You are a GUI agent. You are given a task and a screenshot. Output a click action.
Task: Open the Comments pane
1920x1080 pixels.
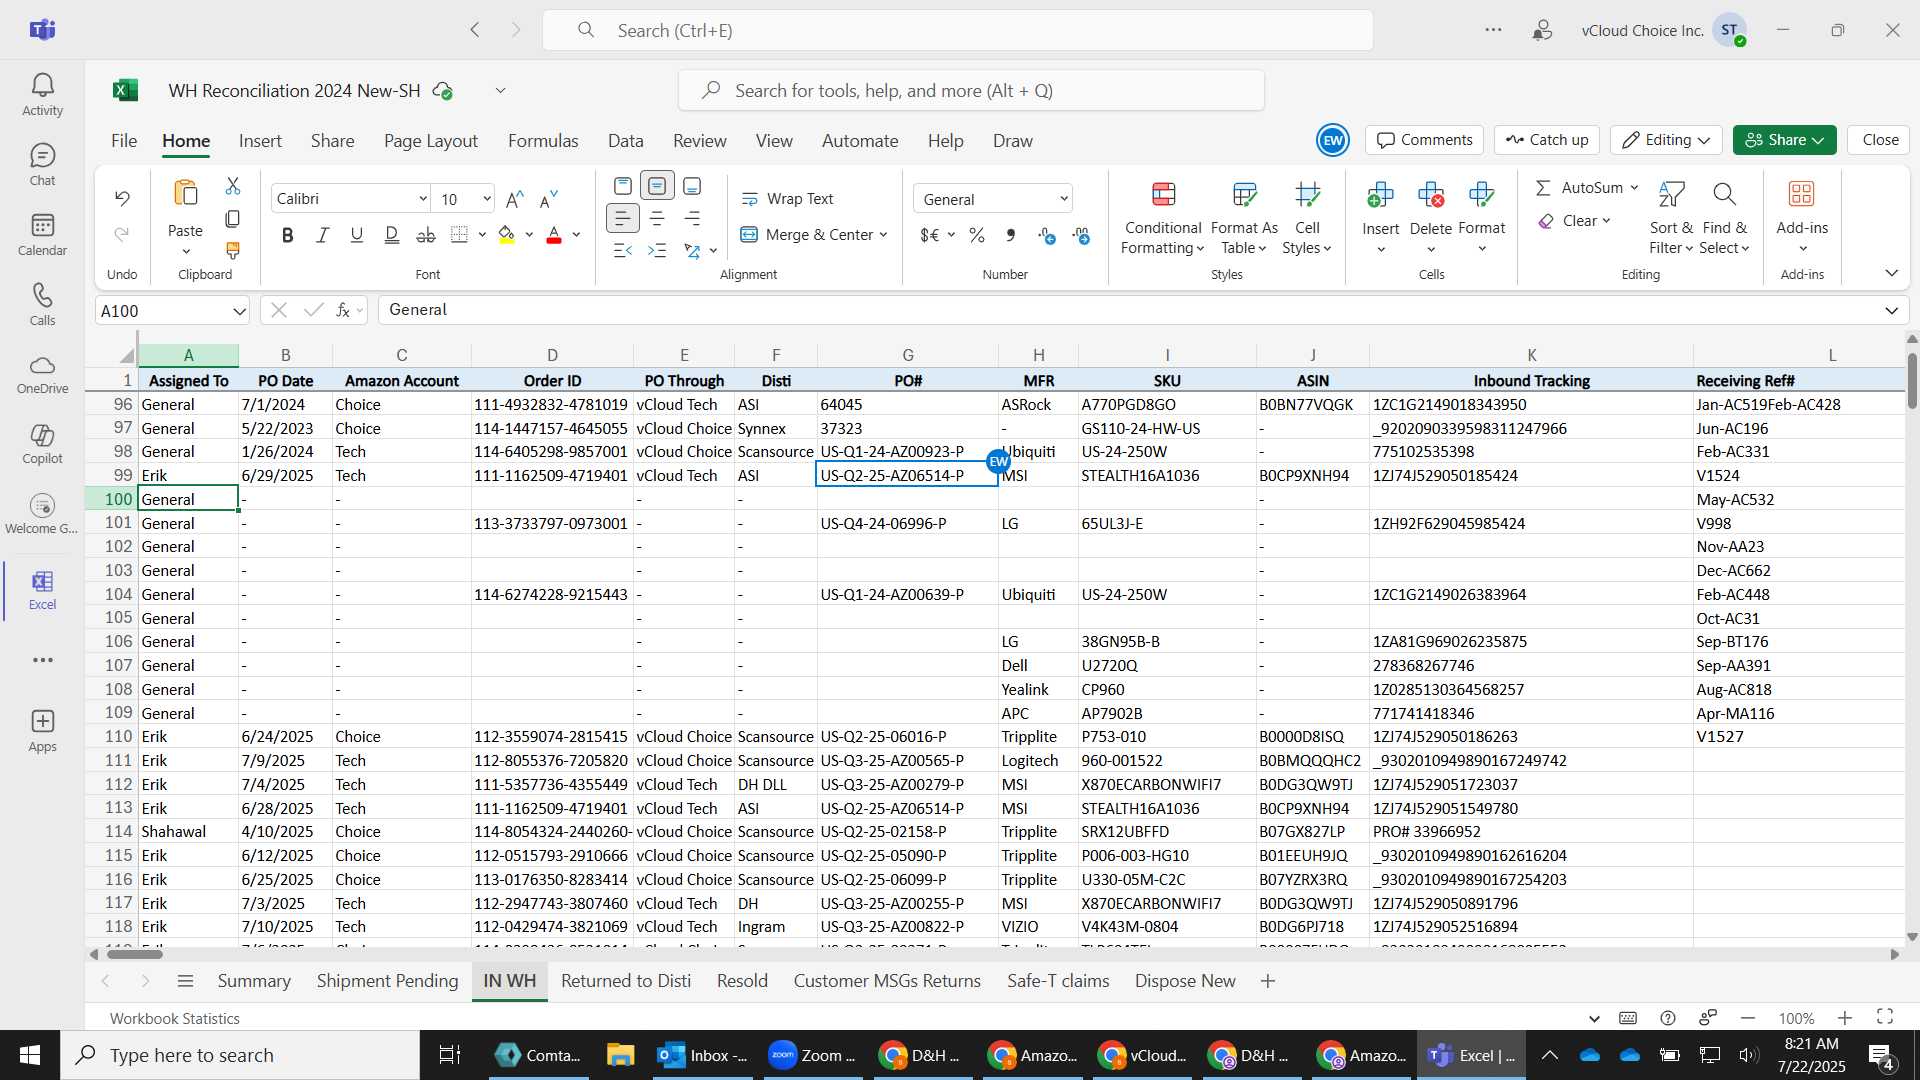tap(1425, 140)
